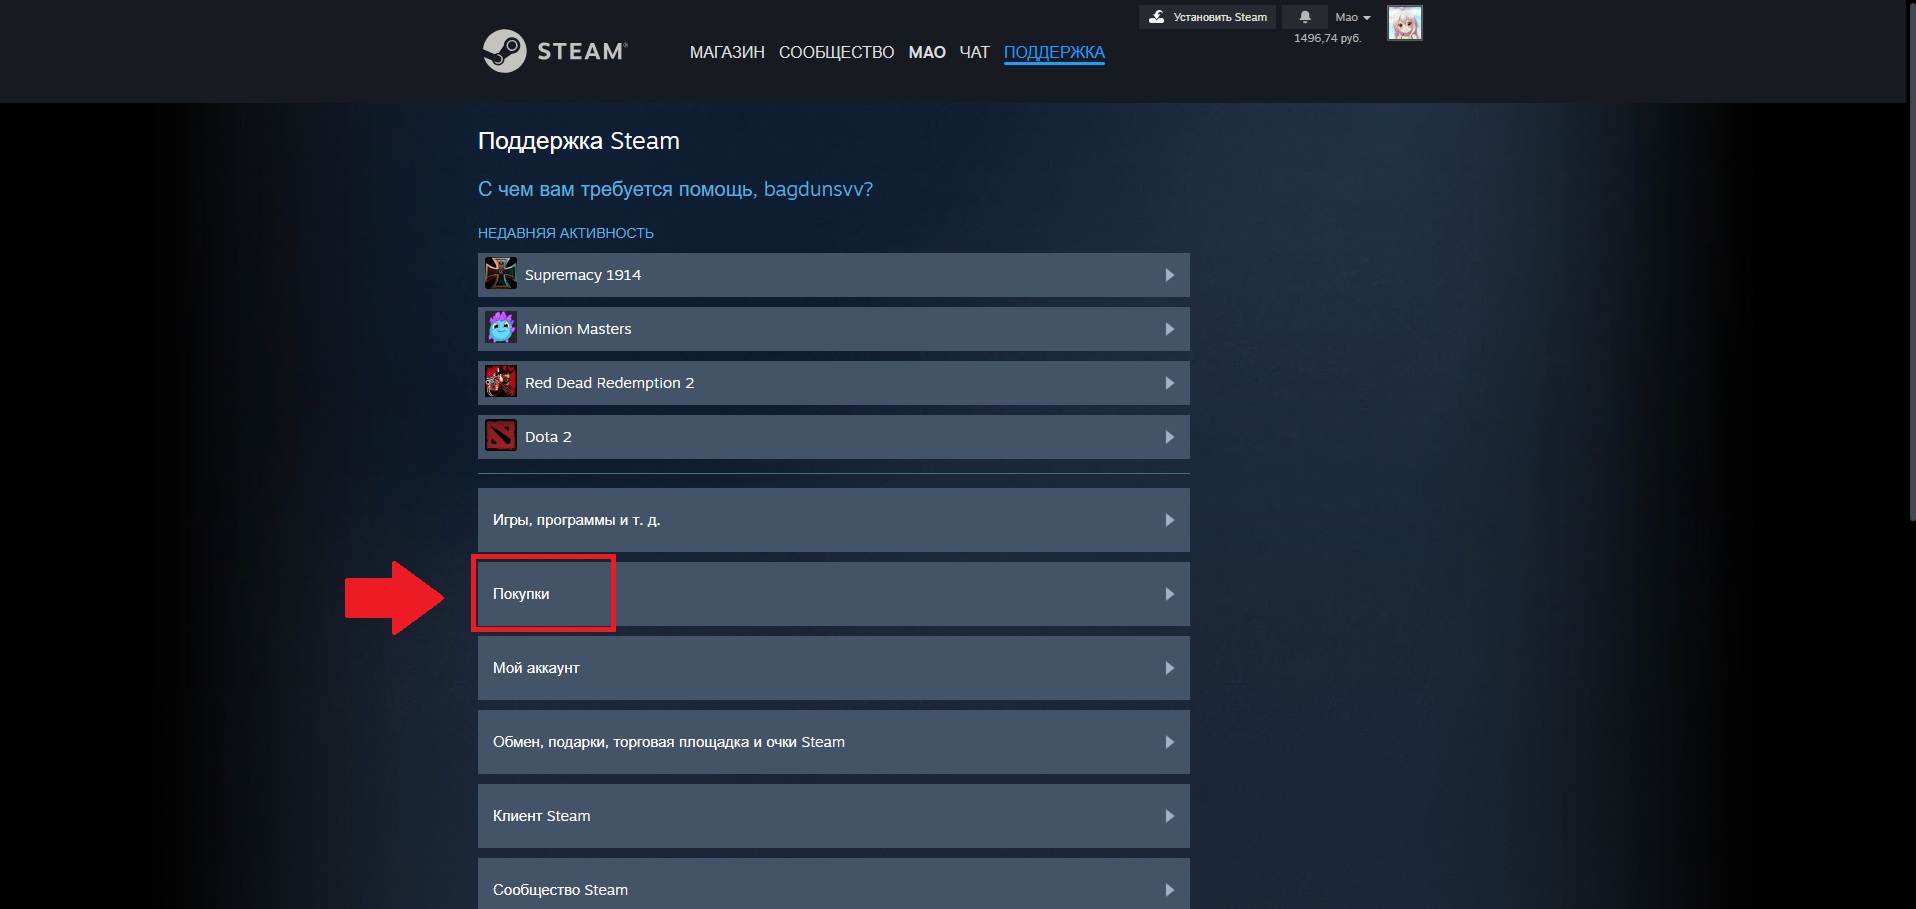Expand the Мой аккаунт row arrow
The height and width of the screenshot is (909, 1916).
tap(1169, 668)
